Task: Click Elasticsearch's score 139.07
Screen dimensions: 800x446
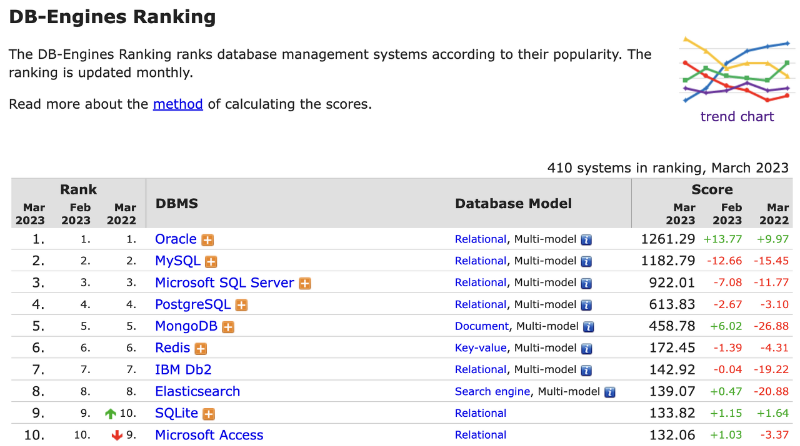Action: [x=672, y=391]
